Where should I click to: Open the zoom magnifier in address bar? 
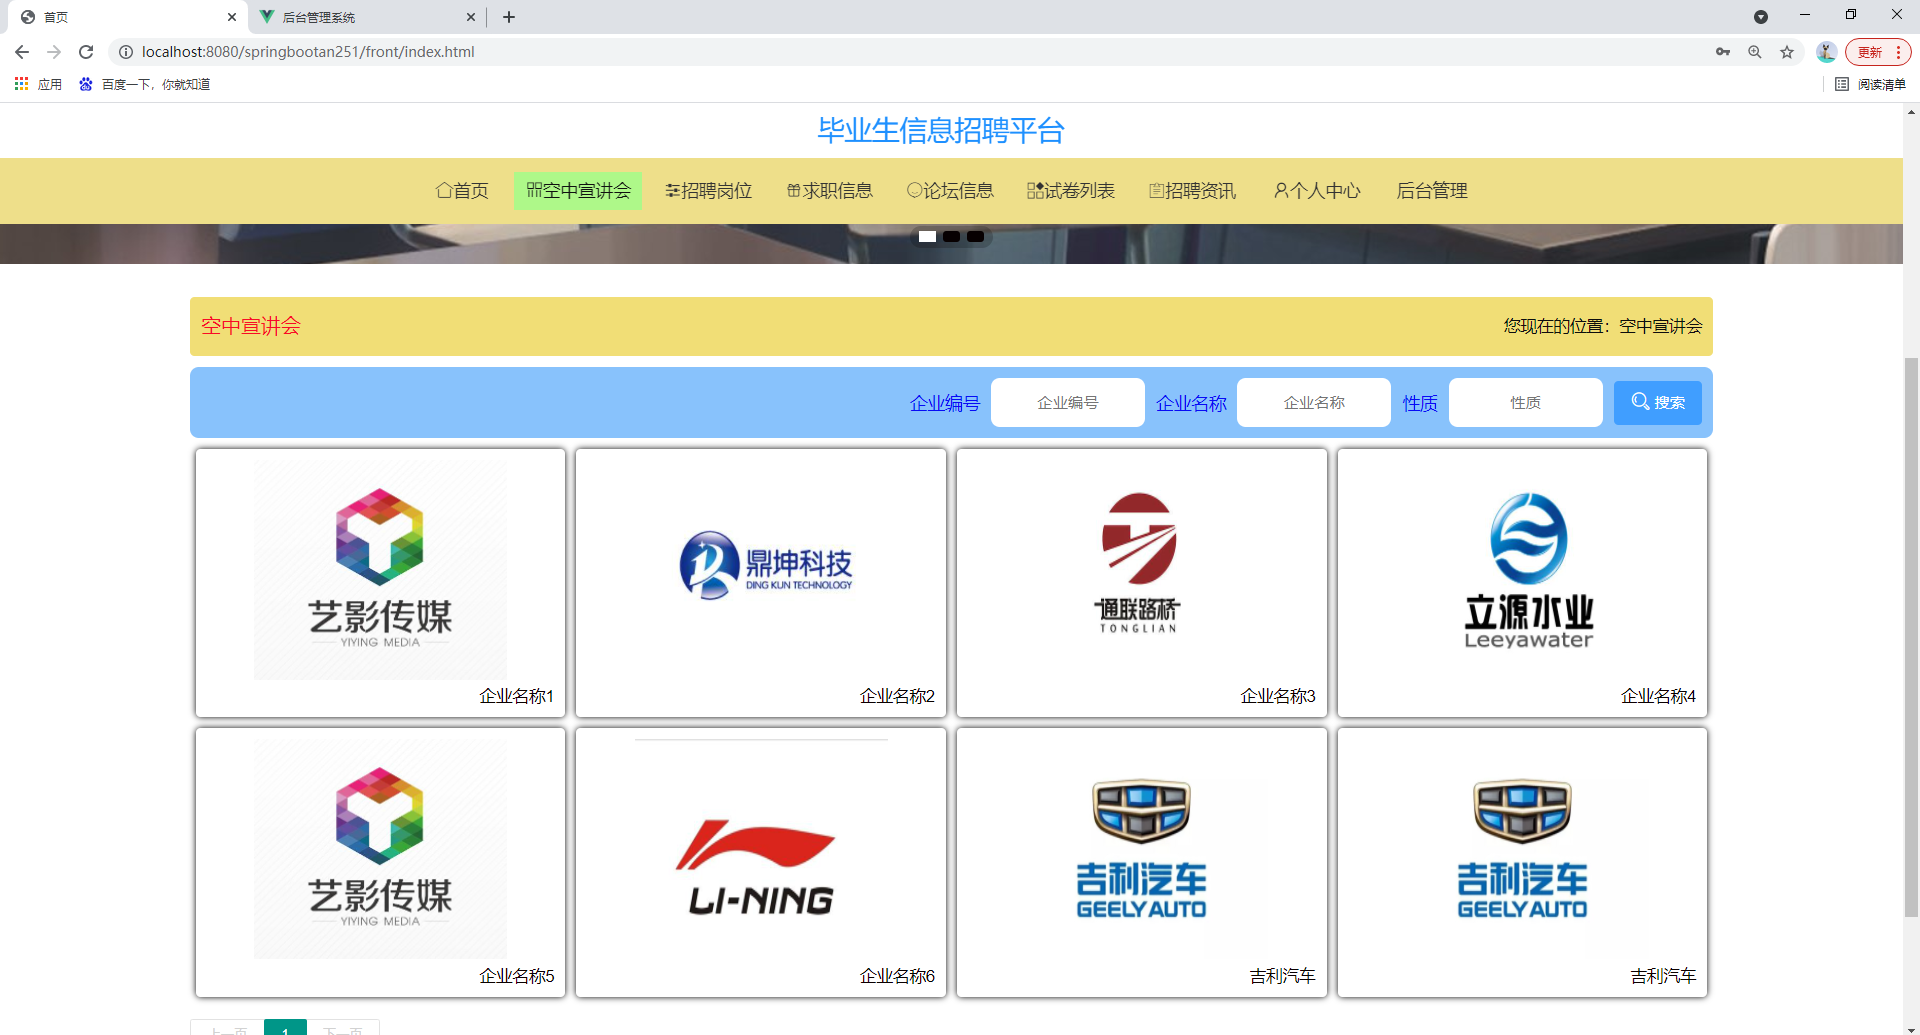(1755, 52)
